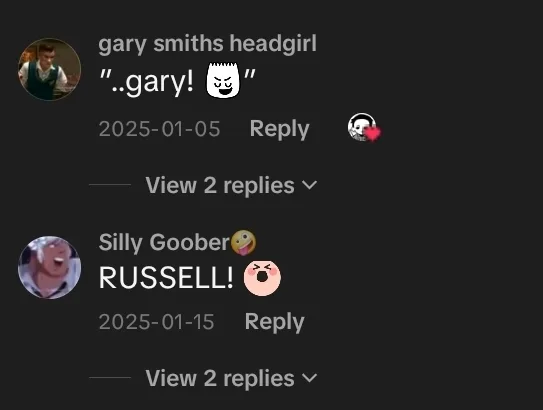The width and height of the screenshot is (543, 410).
Task: Click the Silly Goober username
Action: pos(164,242)
